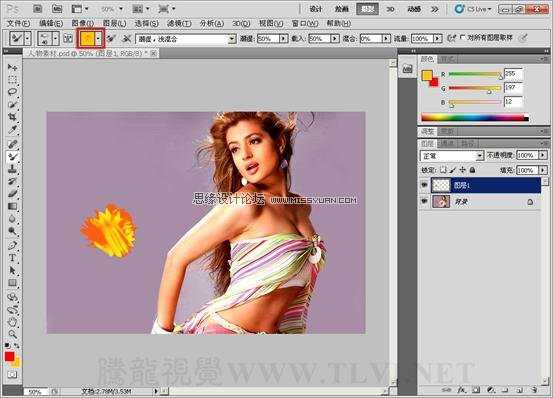Enable the 对所有图层取样 checkbox
This screenshot has width=553, height=398.
coord(463,37)
